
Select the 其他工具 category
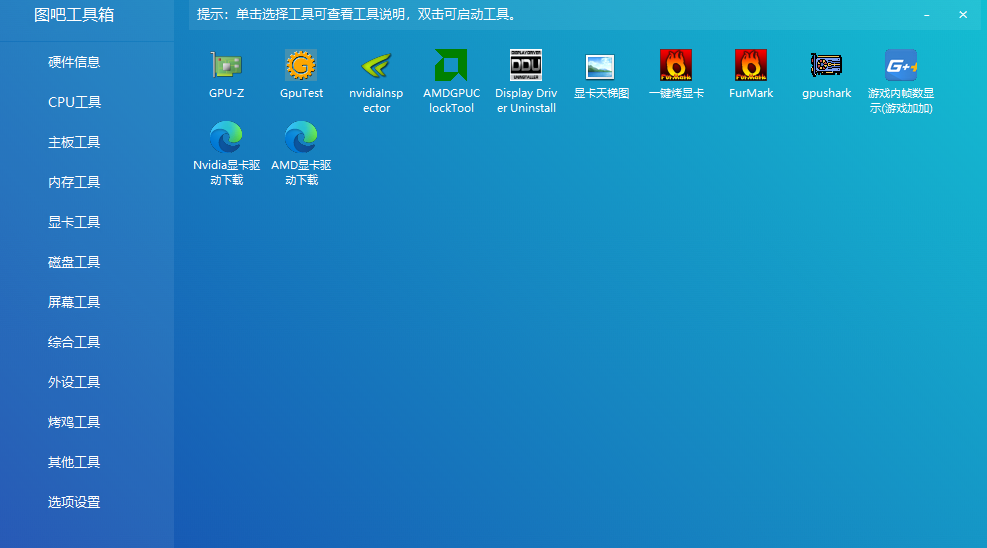click(x=74, y=462)
